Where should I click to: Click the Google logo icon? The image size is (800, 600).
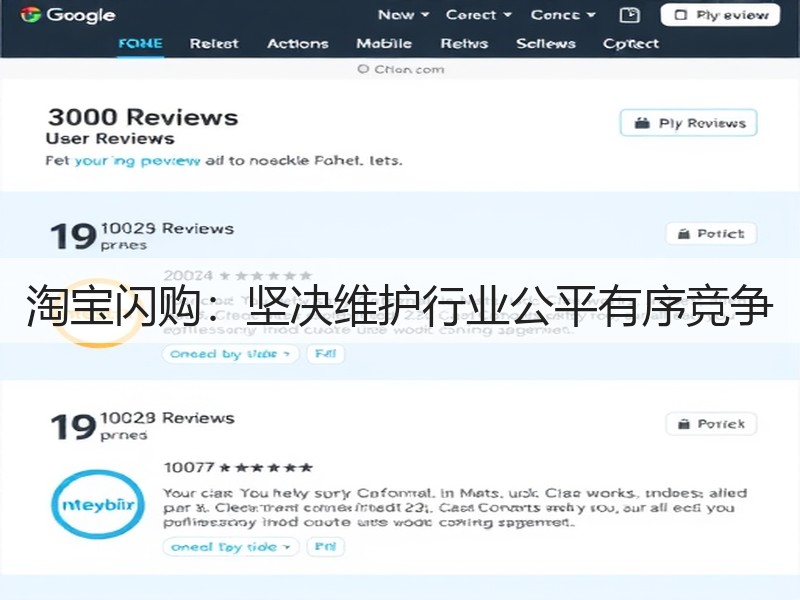coord(30,15)
